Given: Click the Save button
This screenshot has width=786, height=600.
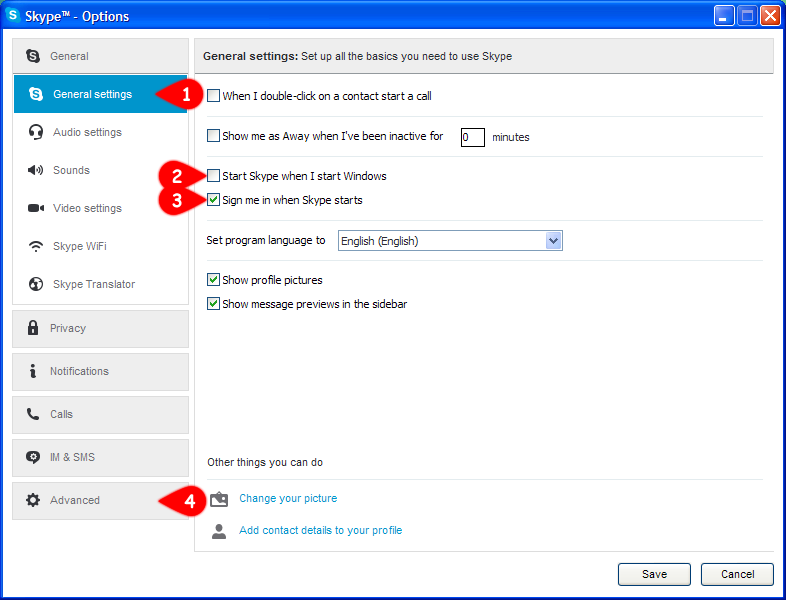Looking at the screenshot, I should (654, 574).
